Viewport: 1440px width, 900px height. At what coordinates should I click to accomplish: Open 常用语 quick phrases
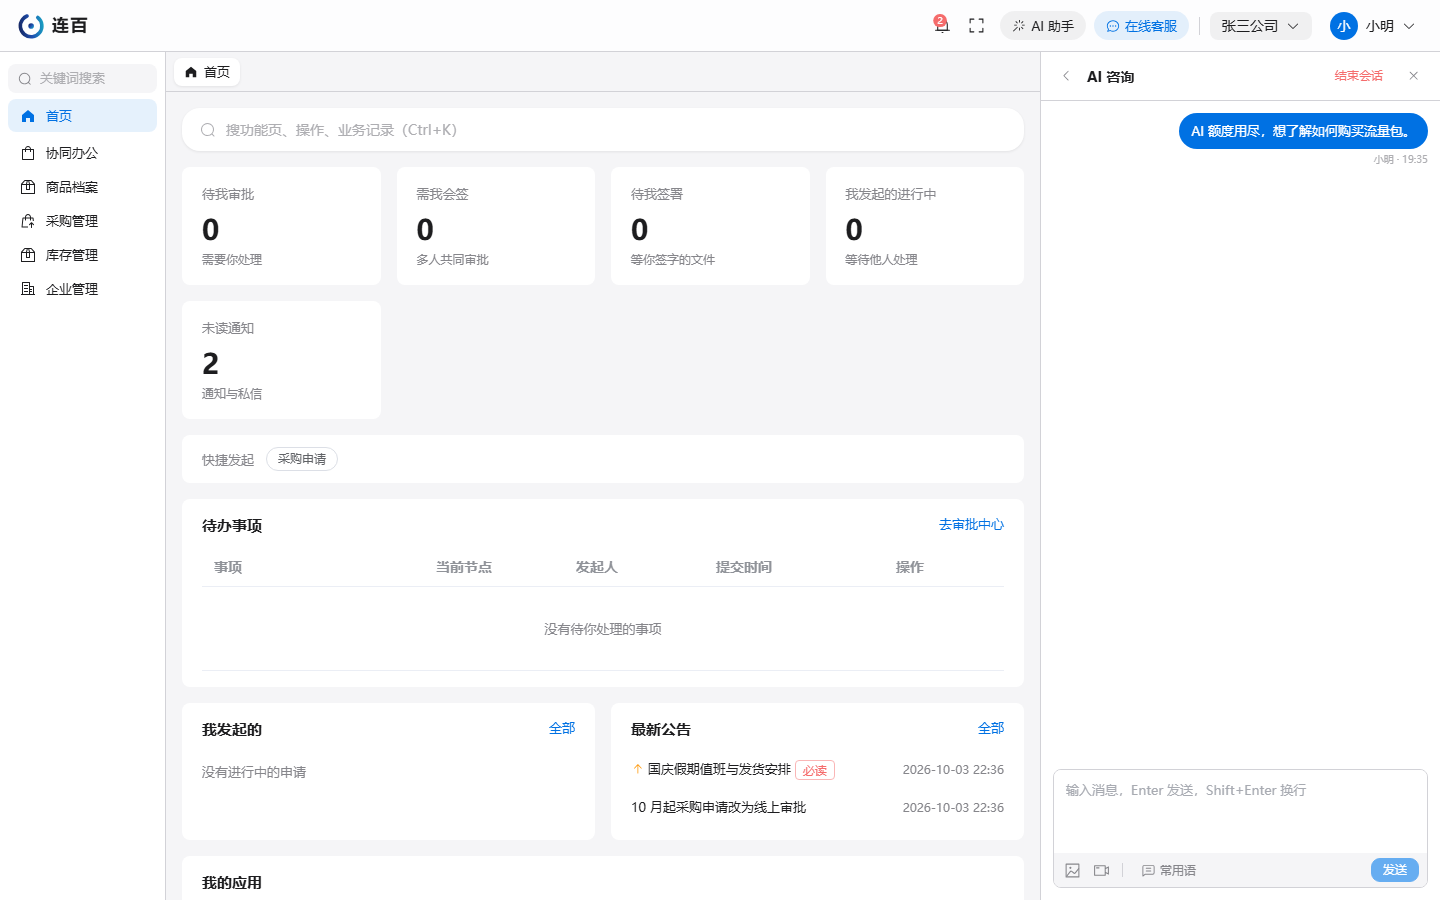[x=1169, y=870]
